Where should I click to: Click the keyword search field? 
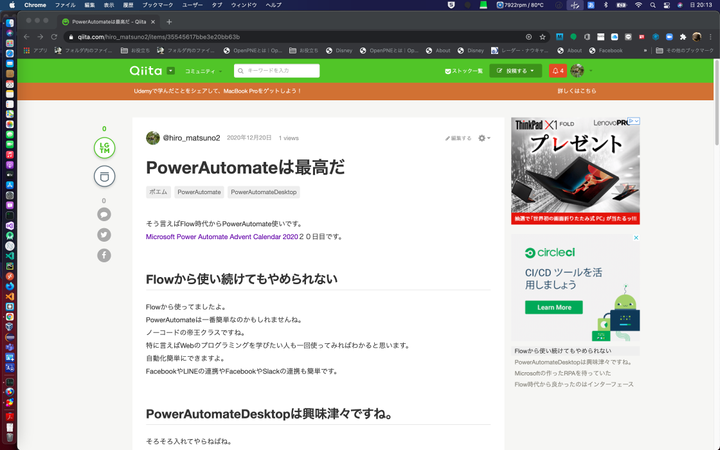pos(277,71)
